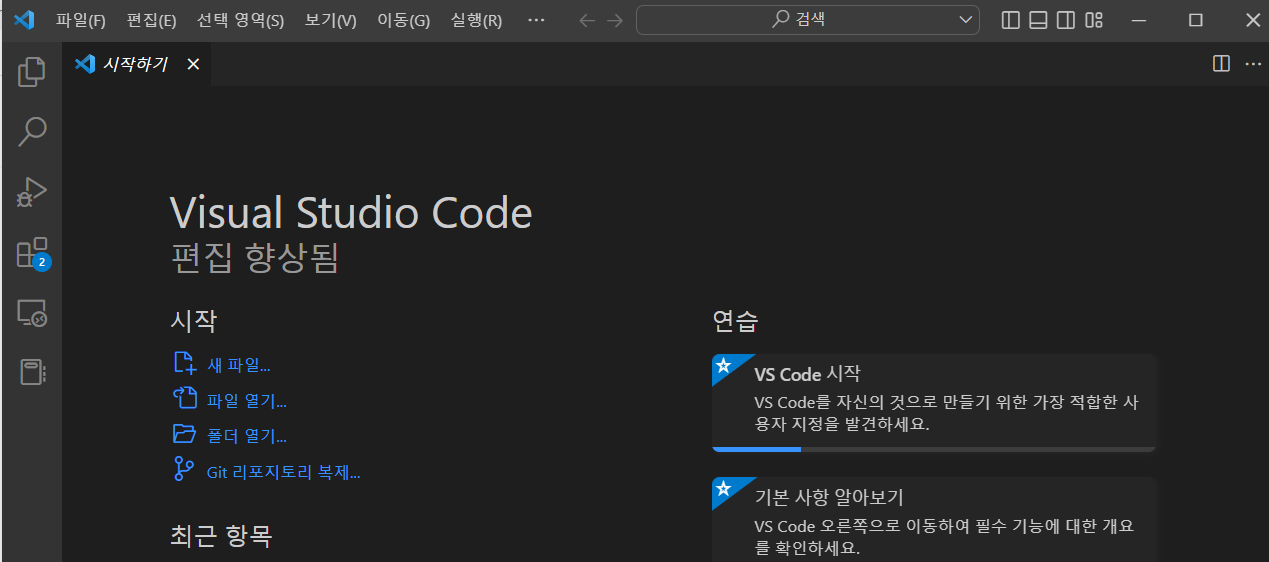
Task: Minimize the VS Code window
Action: coord(1137,20)
